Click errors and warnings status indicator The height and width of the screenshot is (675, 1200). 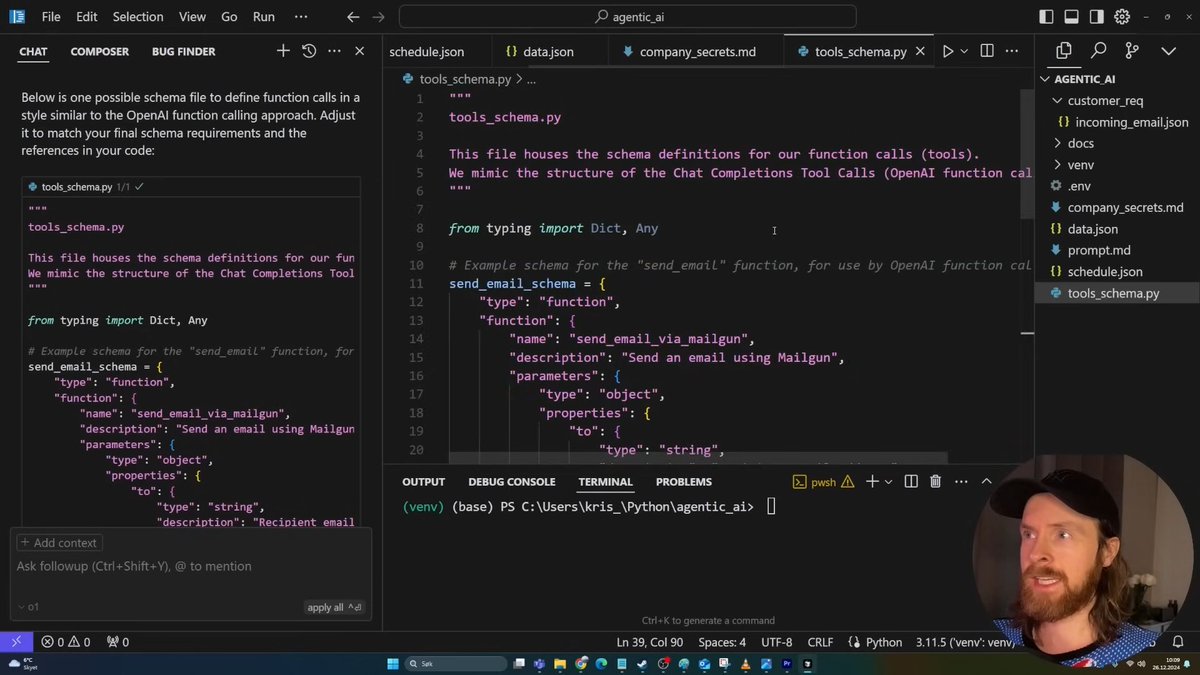pyautogui.click(x=65, y=642)
